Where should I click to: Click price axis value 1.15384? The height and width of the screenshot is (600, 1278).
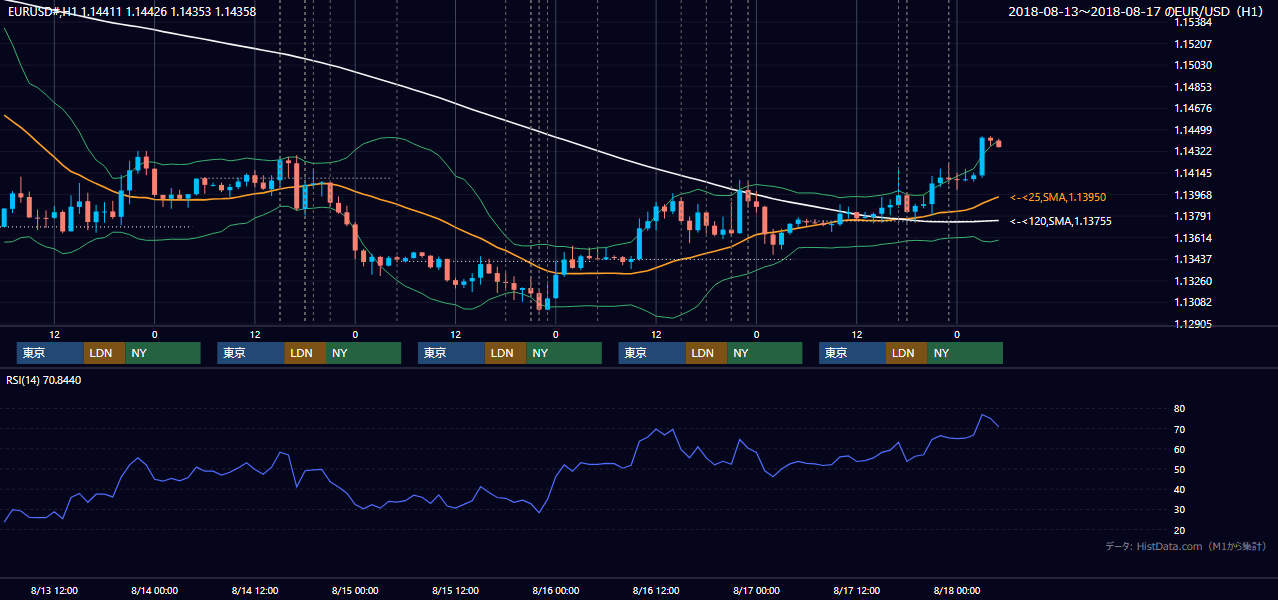coord(1193,22)
